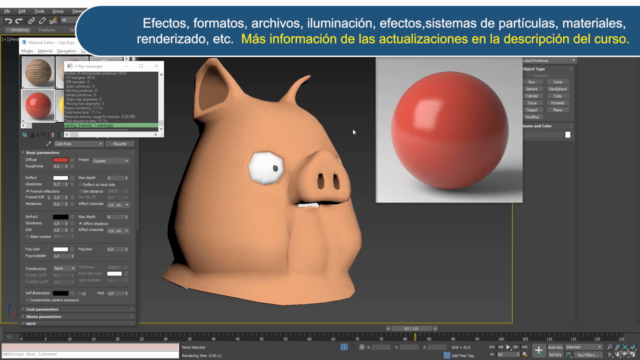Click the Isolate Selection toggle icon
Screen dimensions: 640x360
[344, 347]
